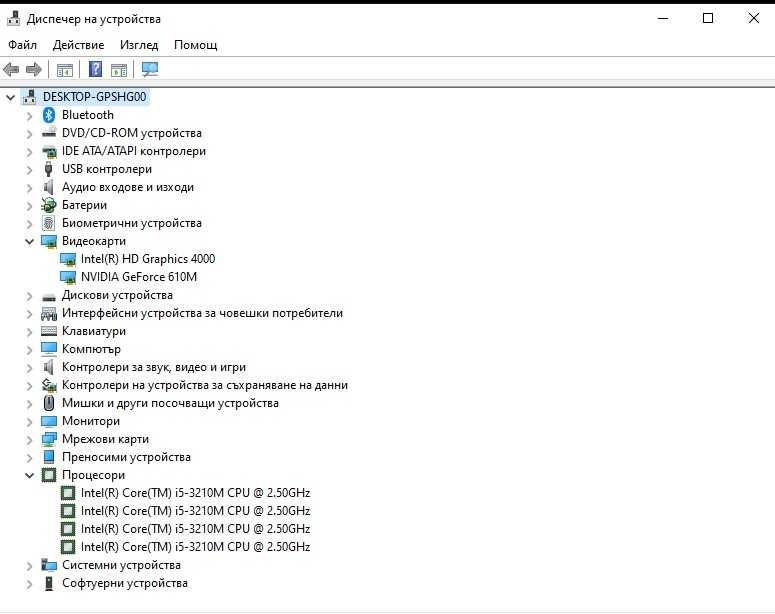The height and width of the screenshot is (614, 775).
Task: Select first Intel Core i5-3210M CPU entry
Action: (195, 493)
